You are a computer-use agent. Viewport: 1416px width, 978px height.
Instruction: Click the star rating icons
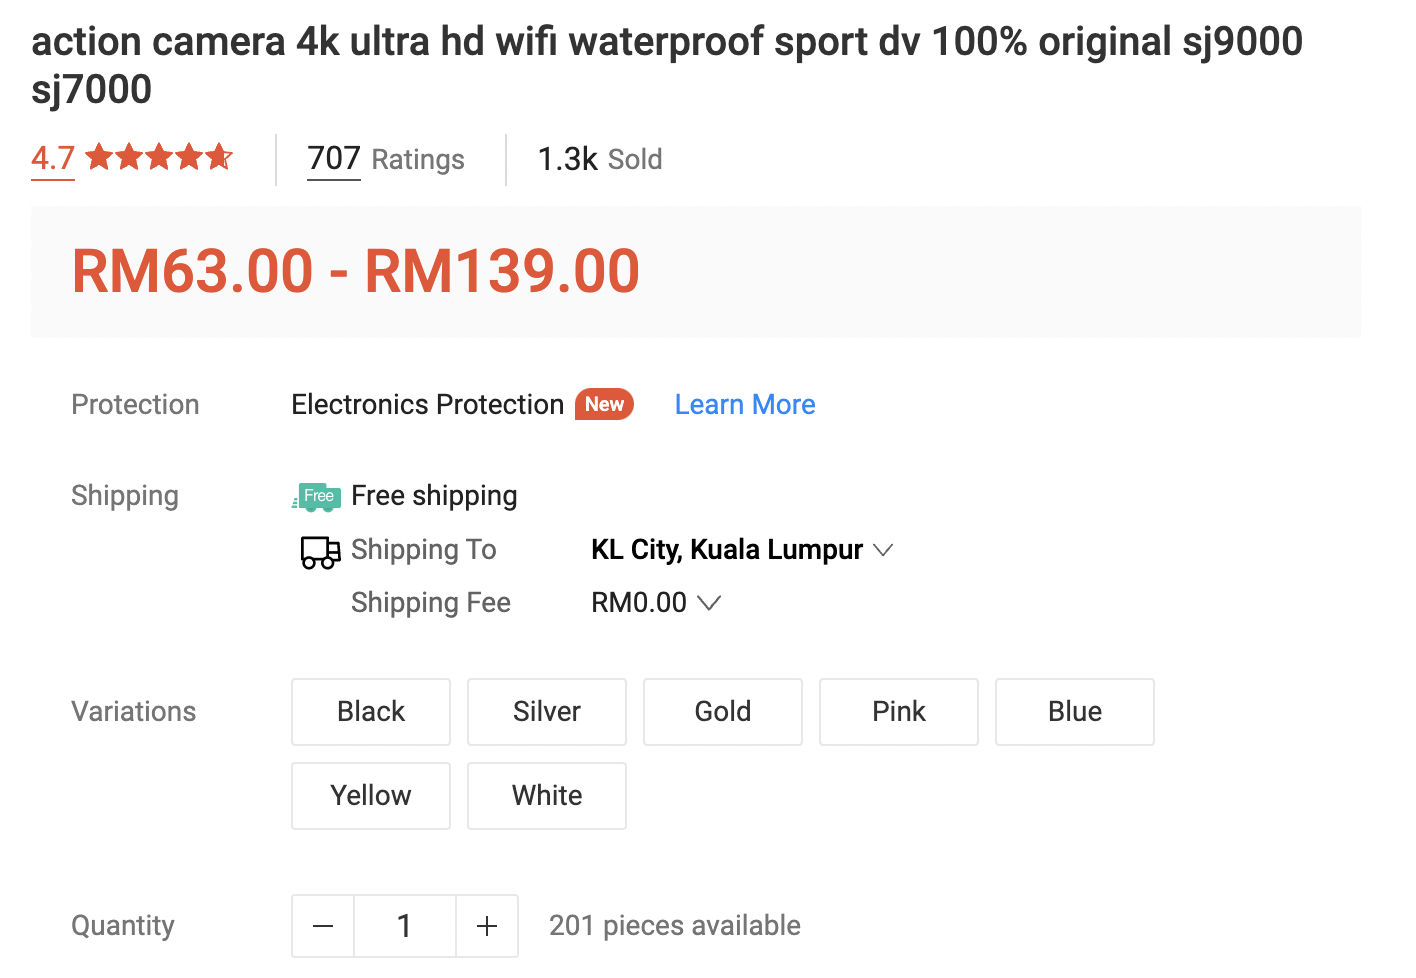(159, 158)
